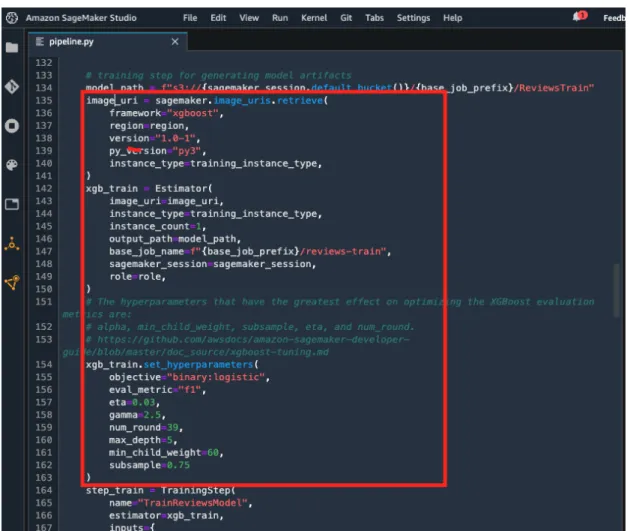
Task: Open the View menu
Action: tap(249, 18)
